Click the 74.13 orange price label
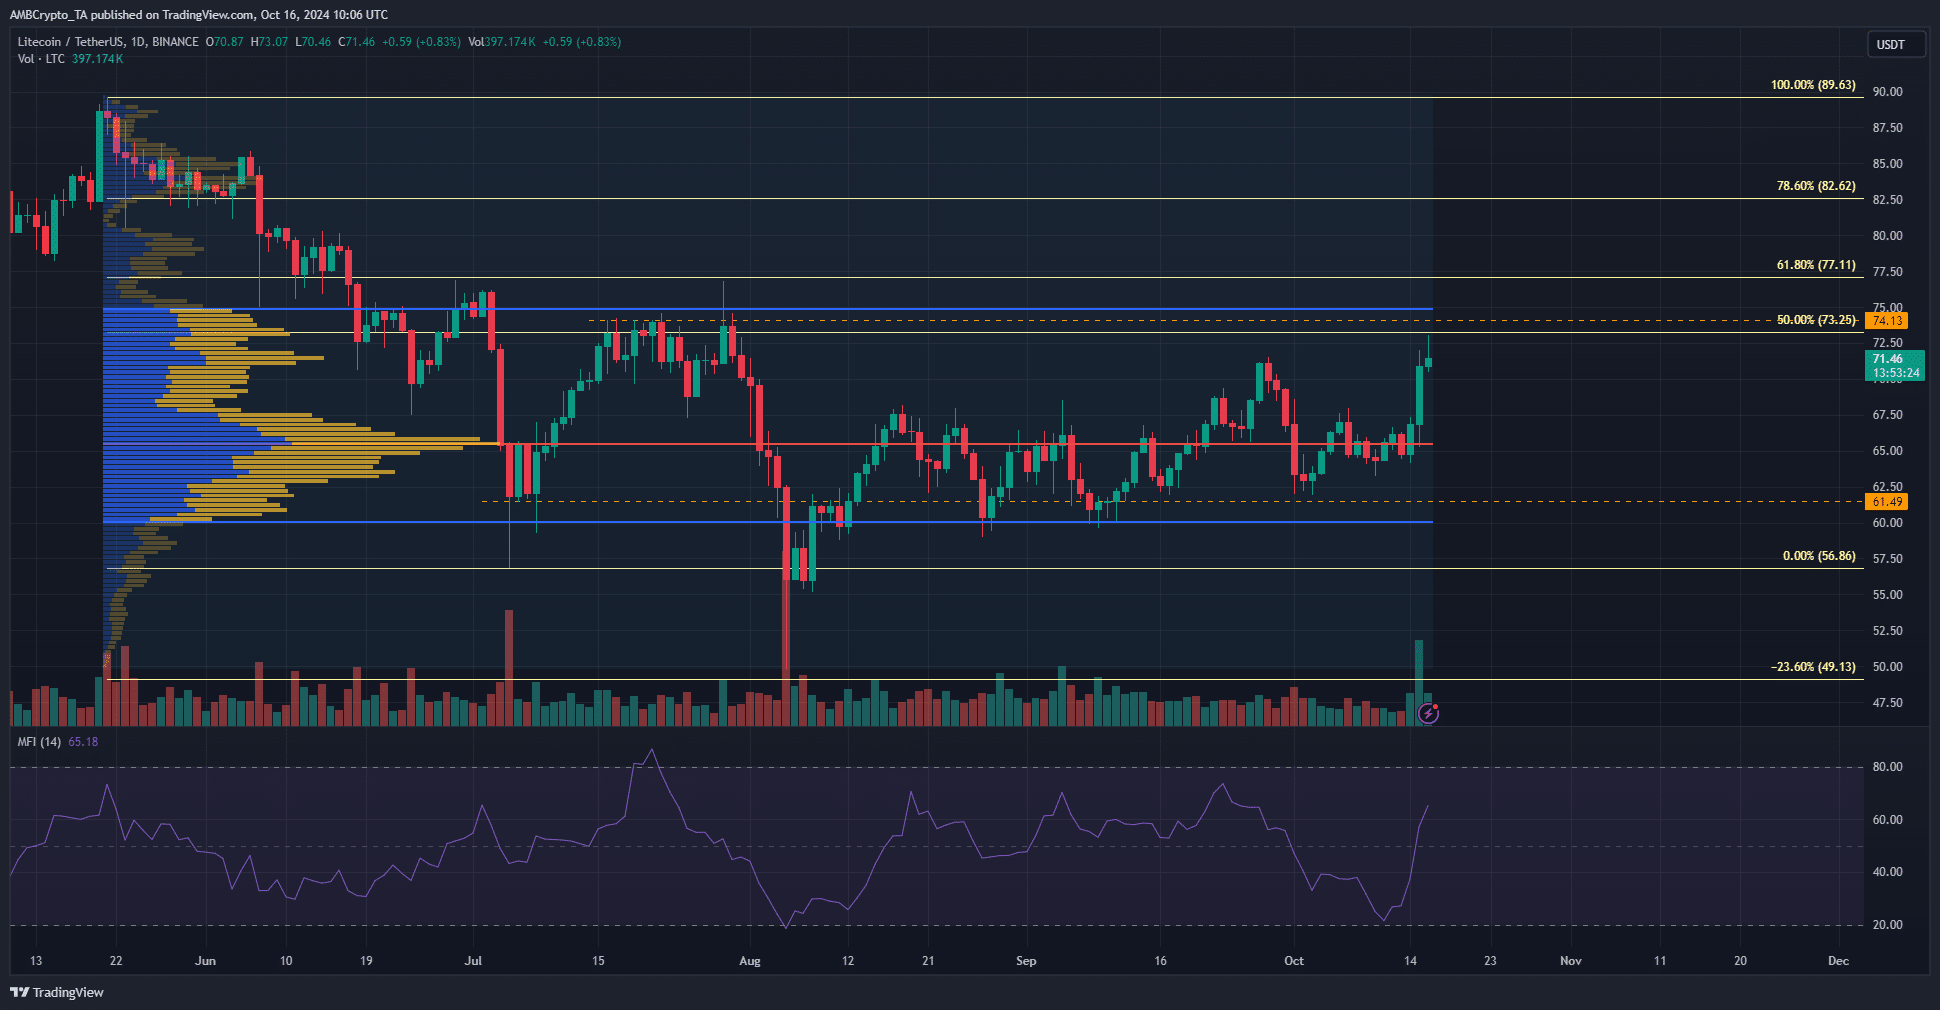 pos(1887,321)
